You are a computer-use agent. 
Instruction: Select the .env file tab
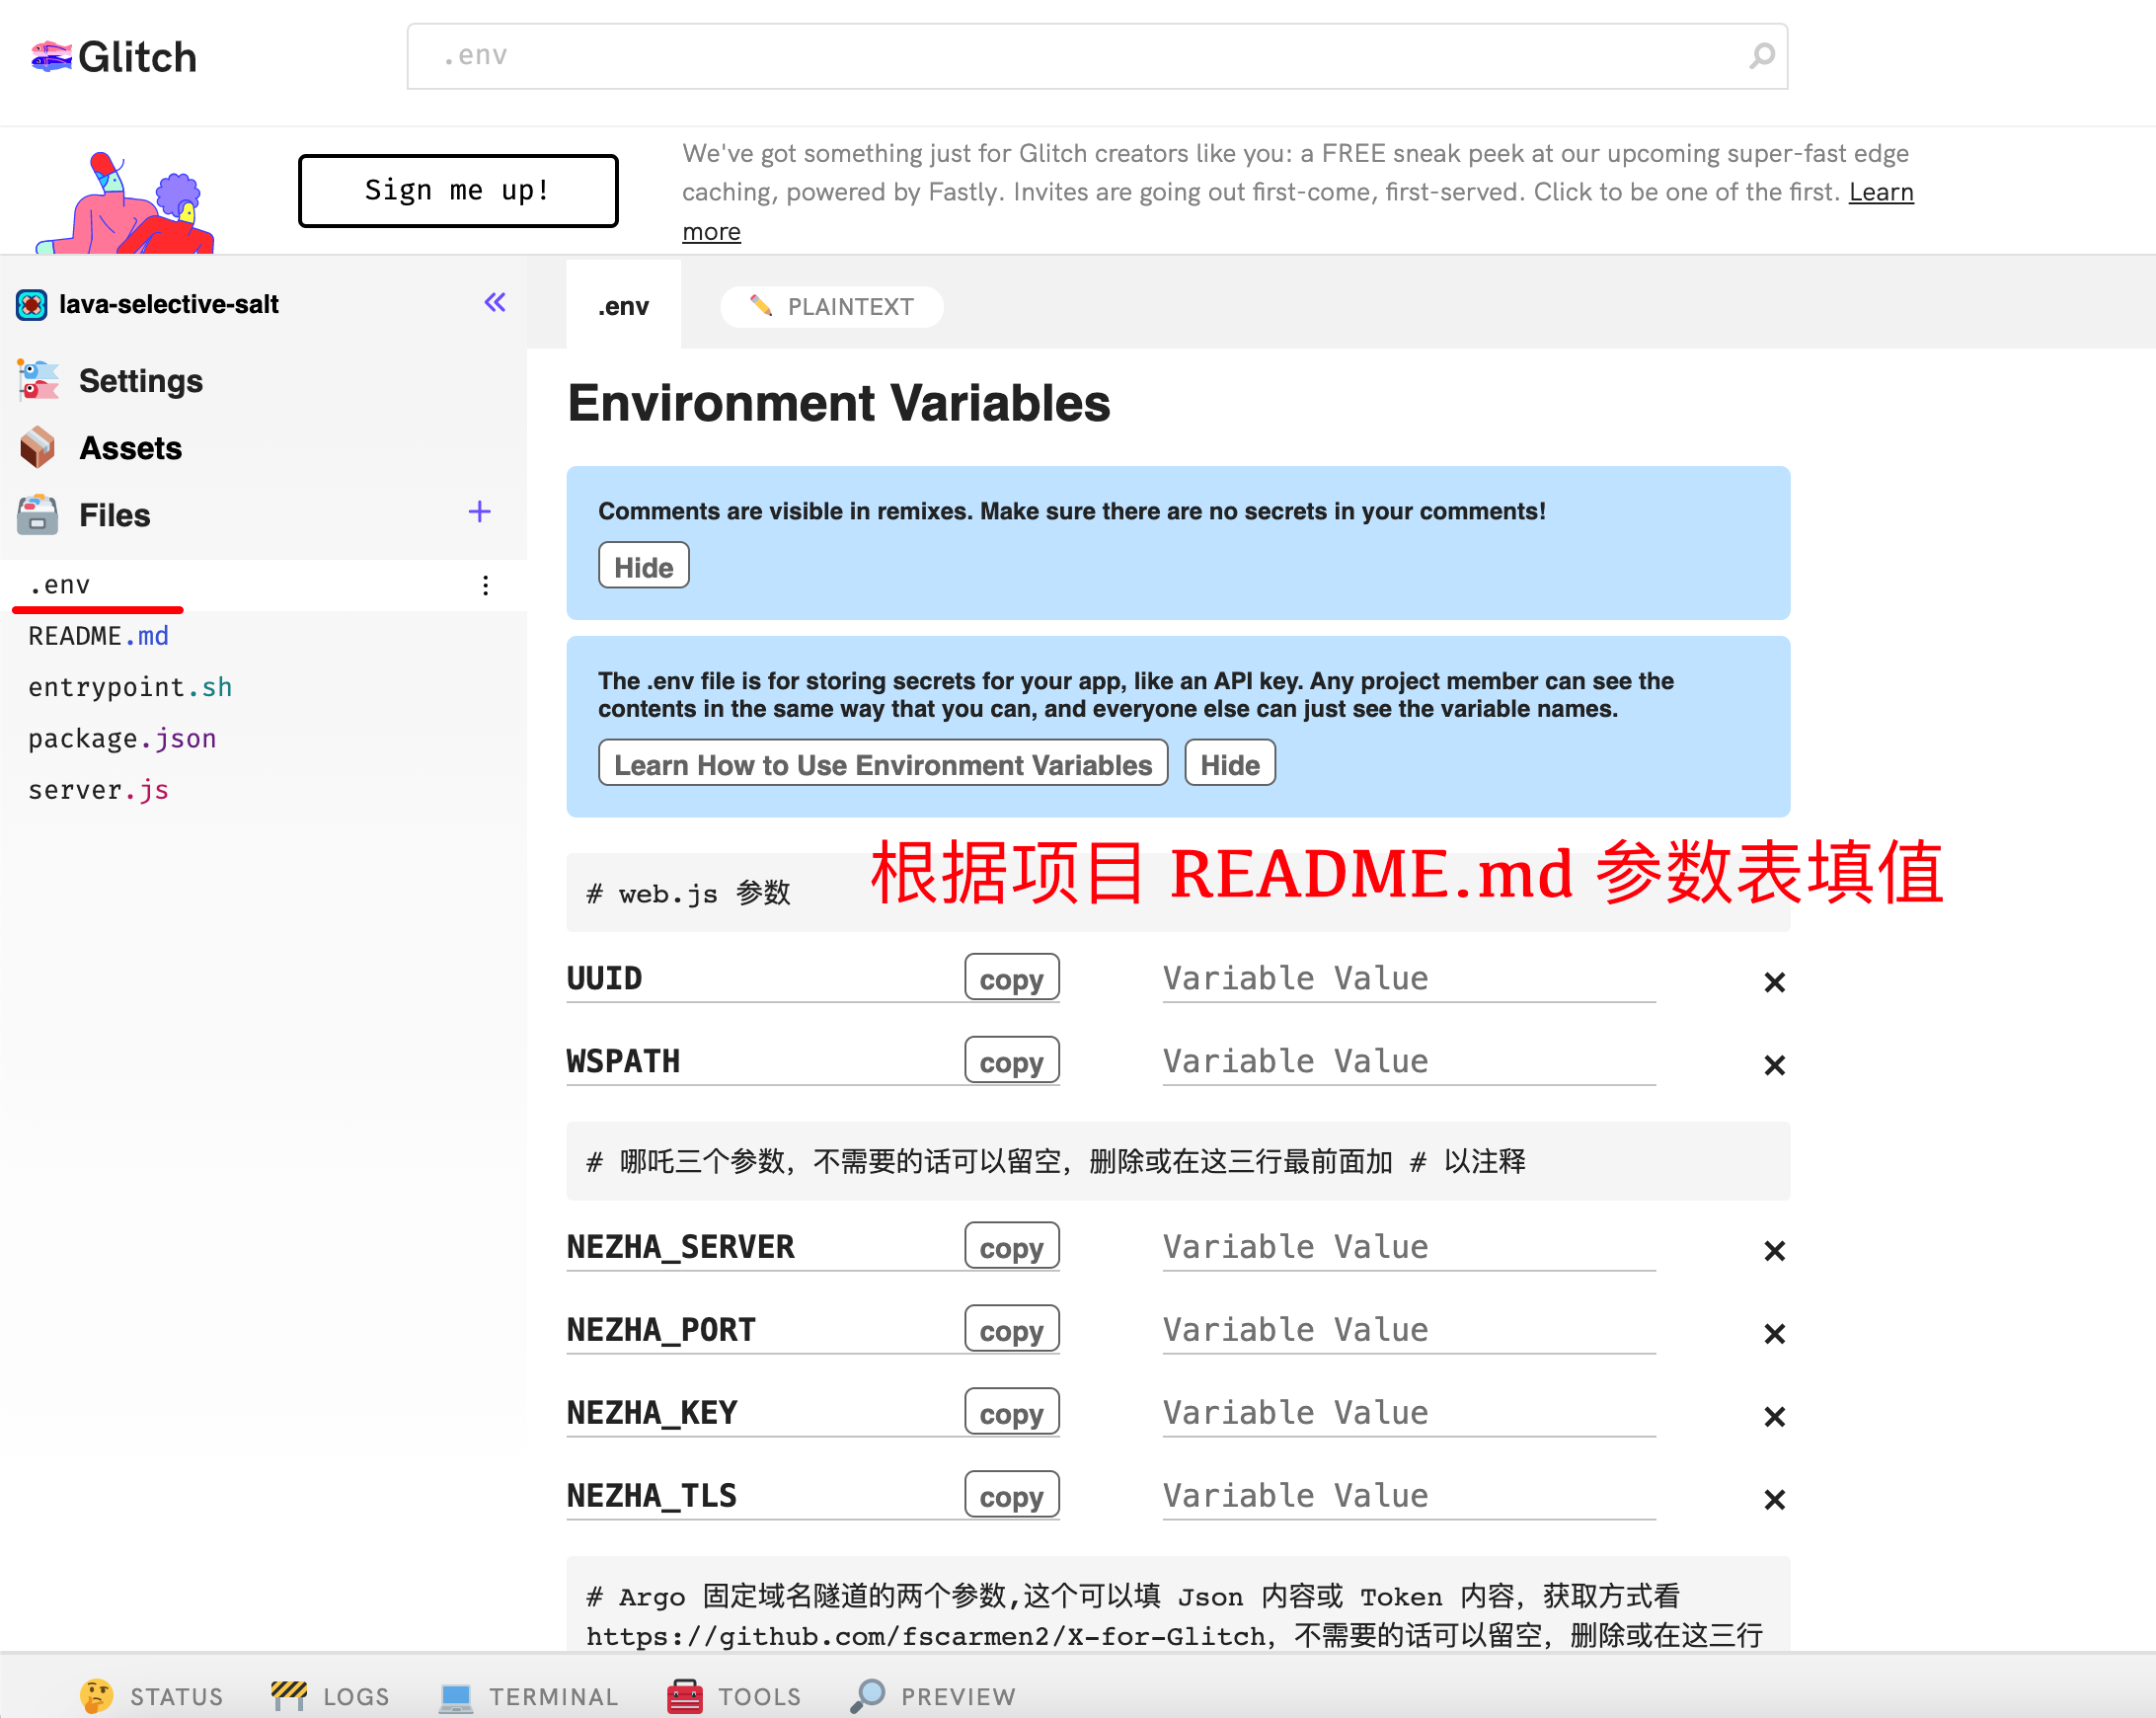click(622, 305)
